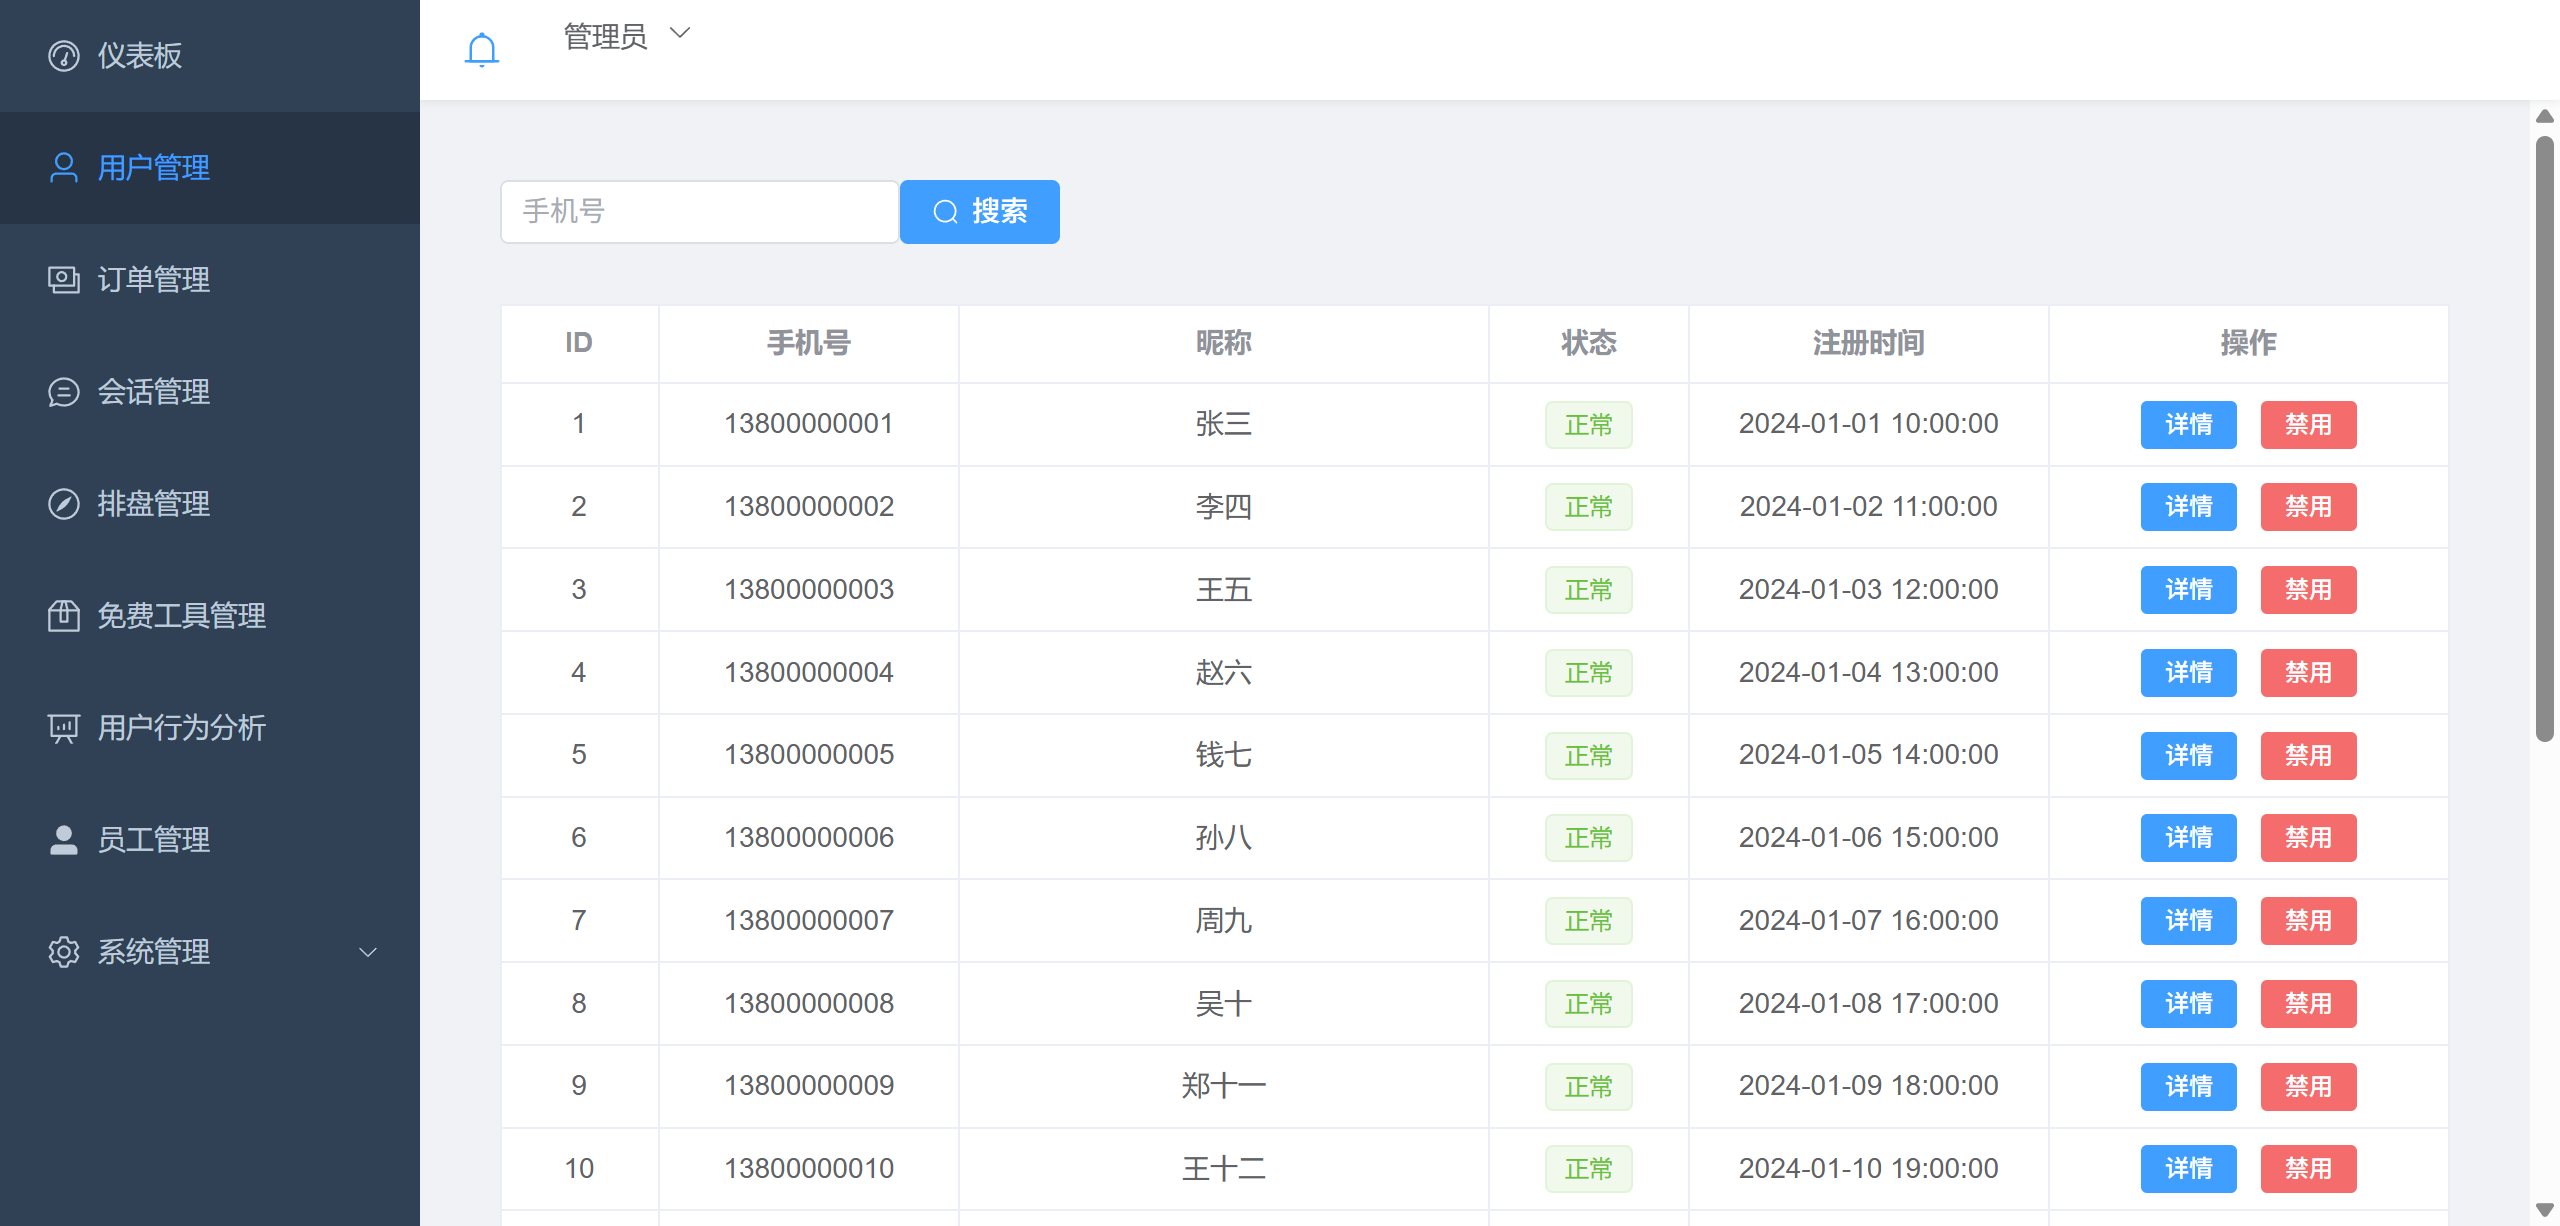Screen dimensions: 2560x1226
Task: Click the 用户管理 user icon in sidebar
Action: coord(63,168)
